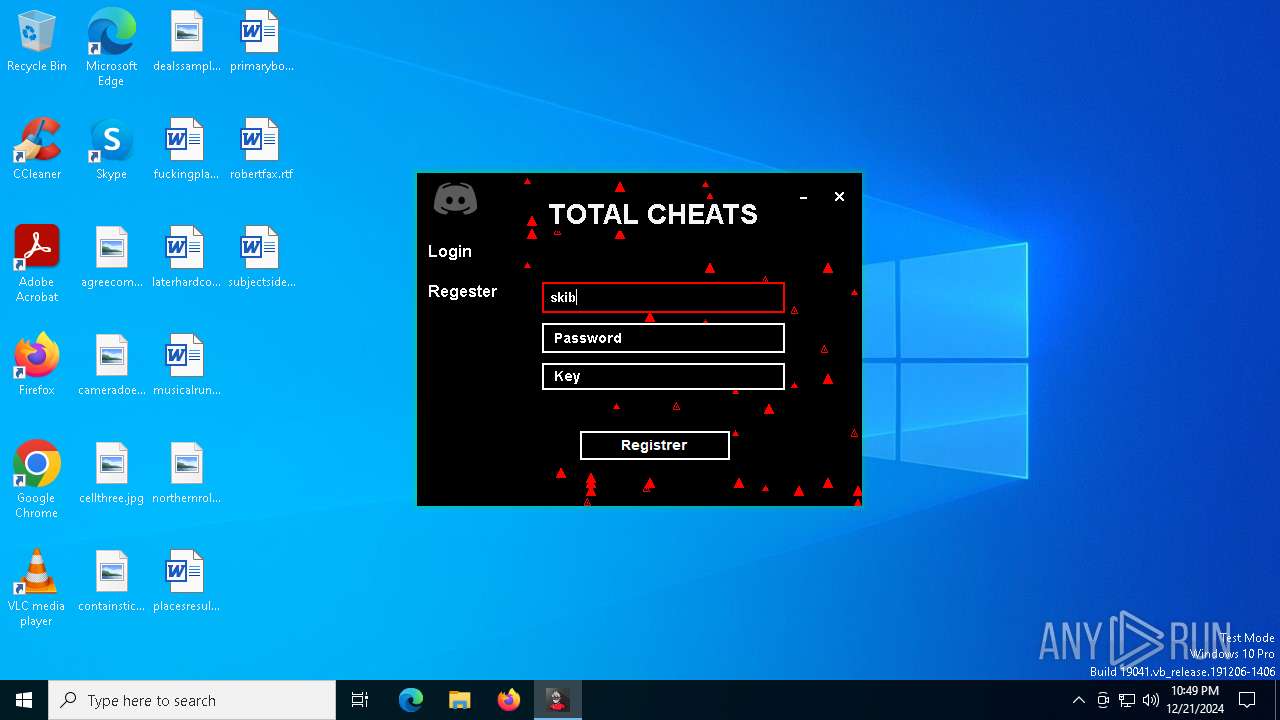Minimize the Total Cheats window
The image size is (1280, 720).
point(803,197)
